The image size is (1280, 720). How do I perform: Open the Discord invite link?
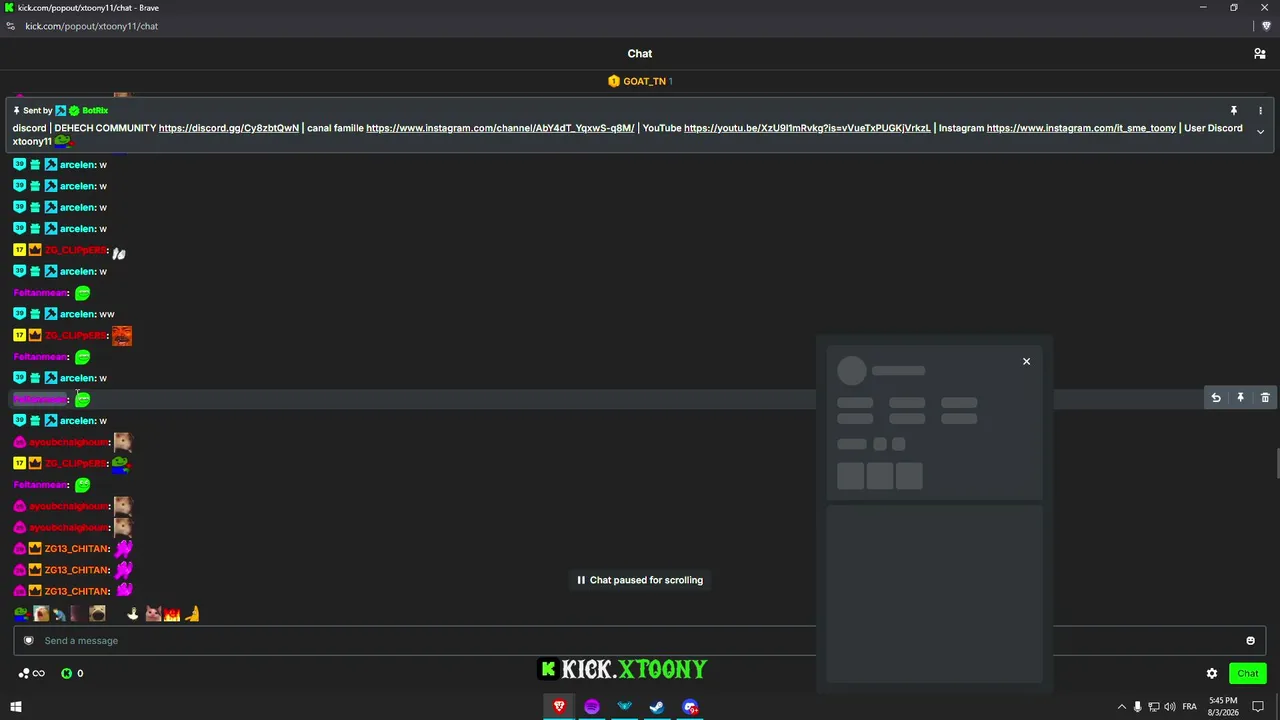point(229,128)
